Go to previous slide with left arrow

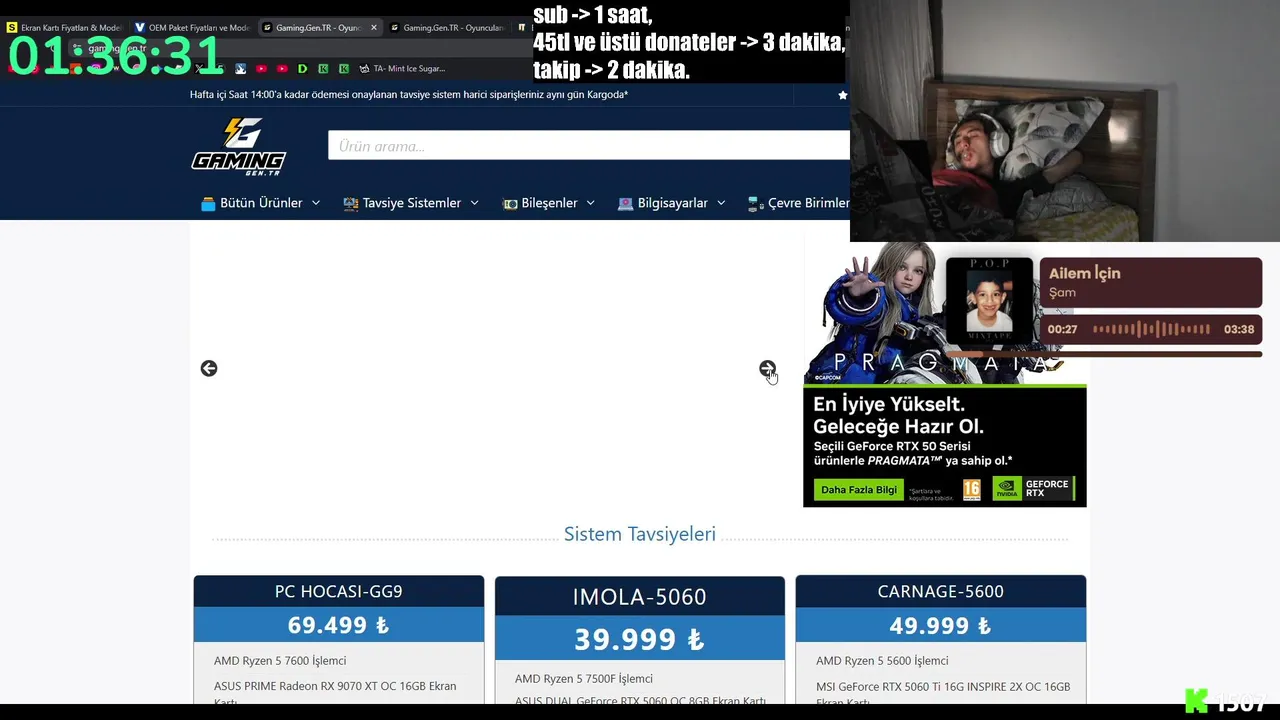coord(209,368)
